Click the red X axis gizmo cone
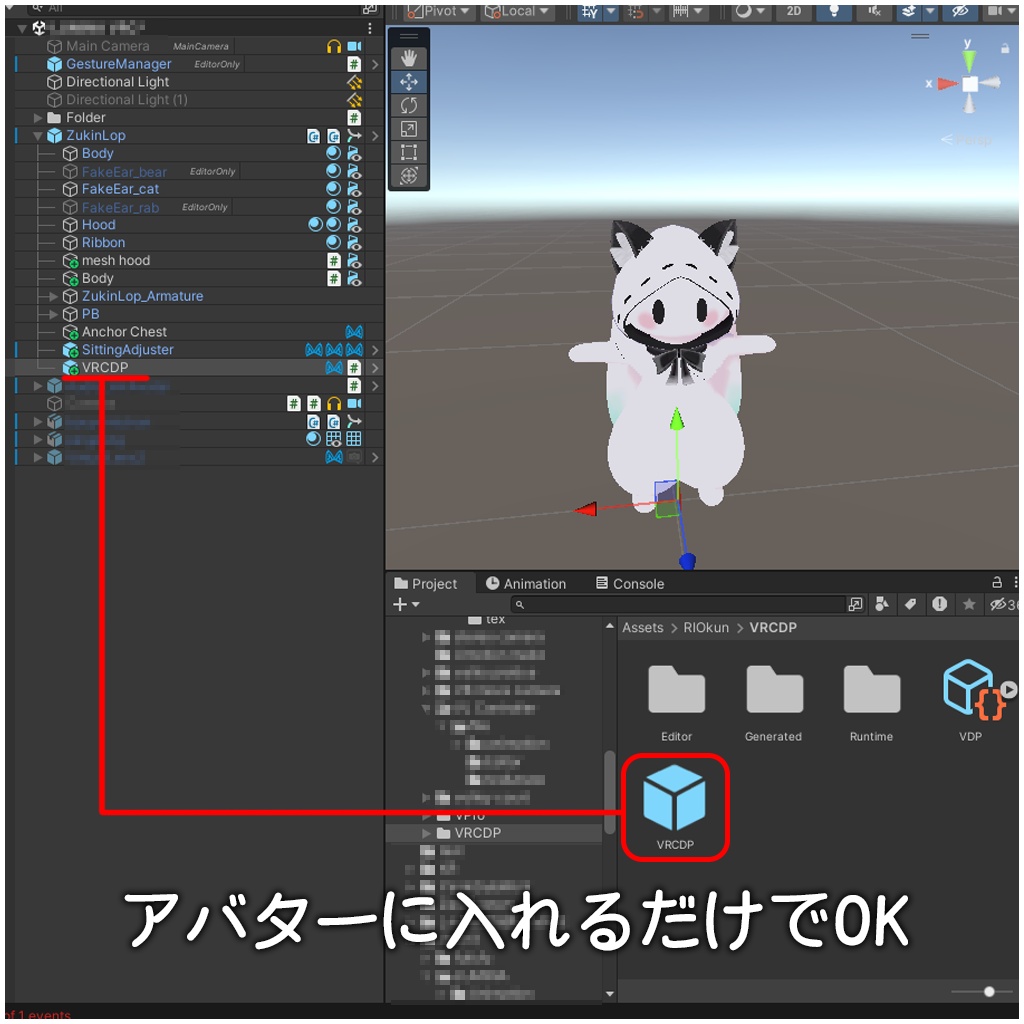Image resolution: width=1024 pixels, height=1024 pixels. coord(947,84)
